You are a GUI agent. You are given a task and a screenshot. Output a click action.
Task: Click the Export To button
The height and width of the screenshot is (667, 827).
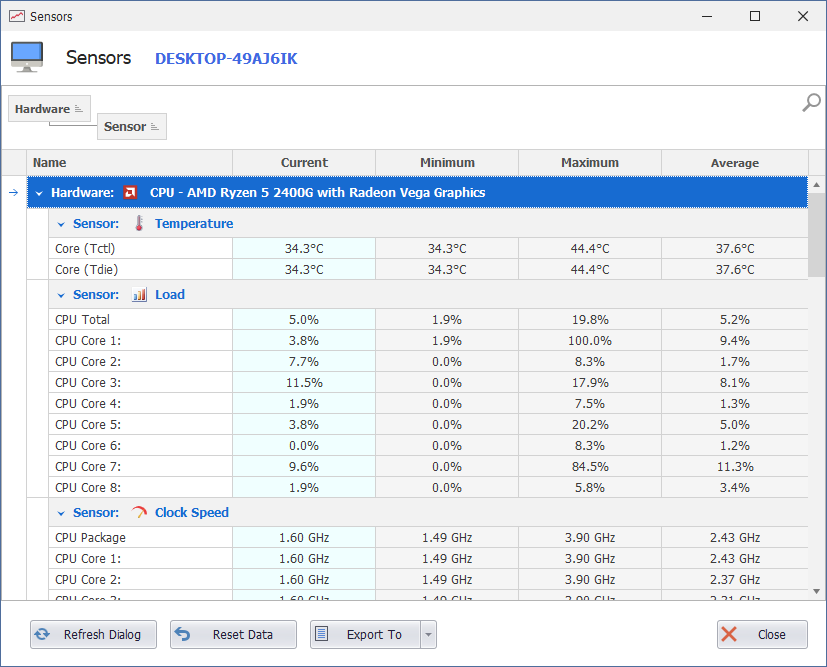tap(366, 634)
